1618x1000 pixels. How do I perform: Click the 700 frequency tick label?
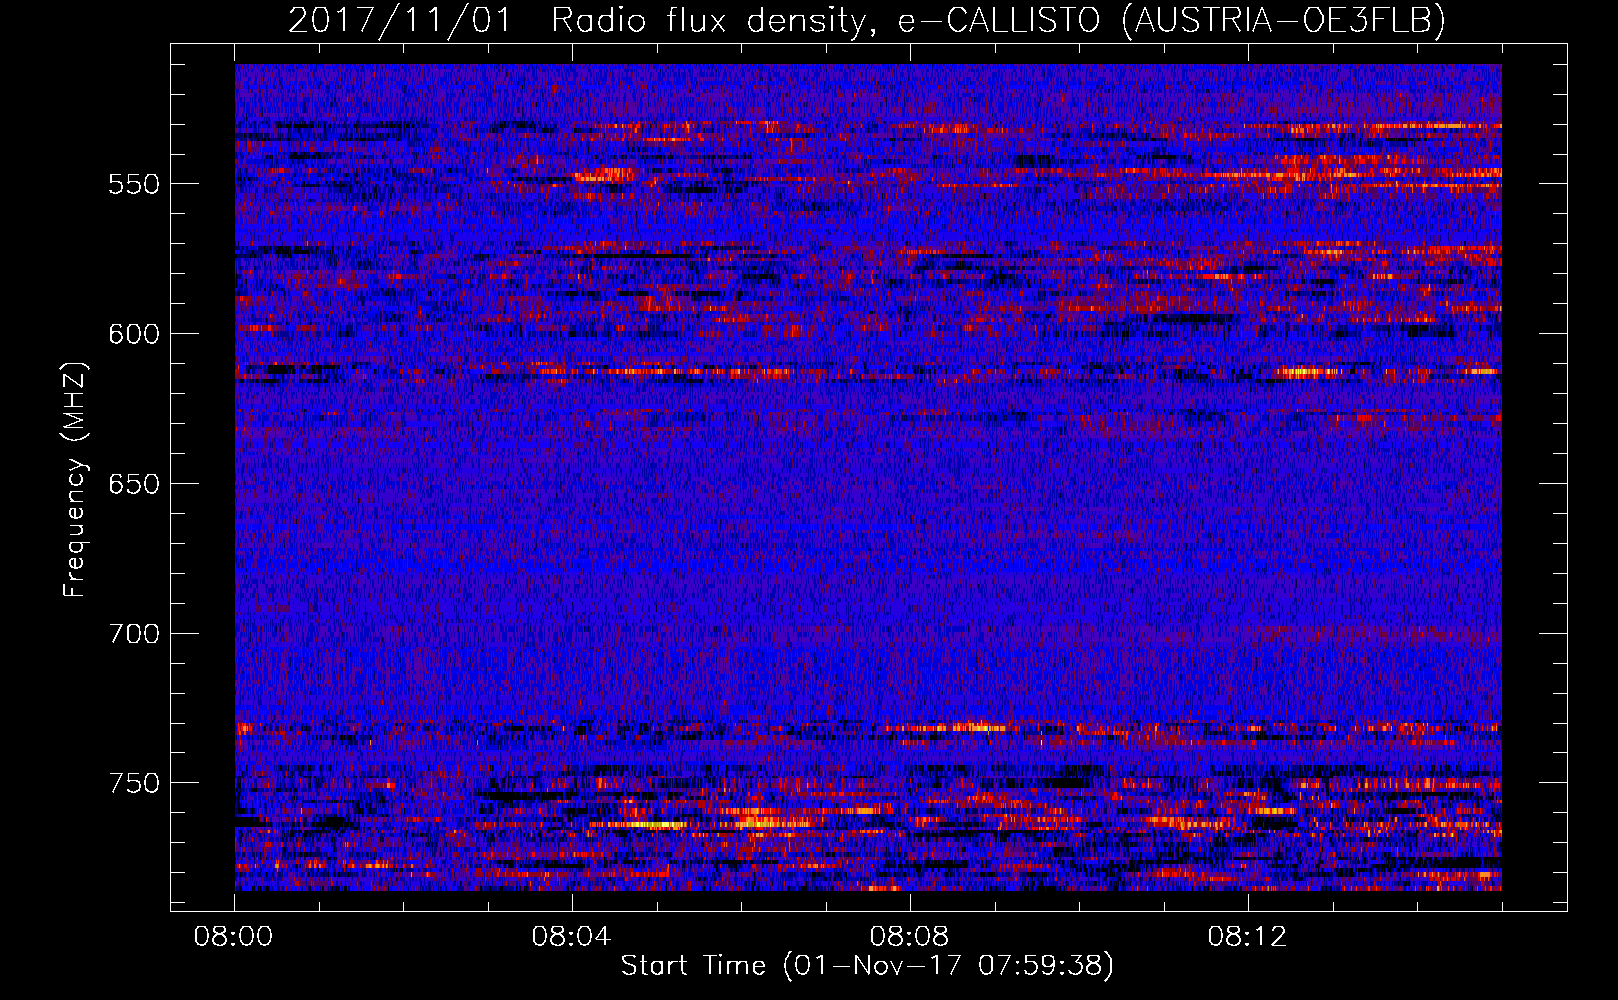click(134, 634)
